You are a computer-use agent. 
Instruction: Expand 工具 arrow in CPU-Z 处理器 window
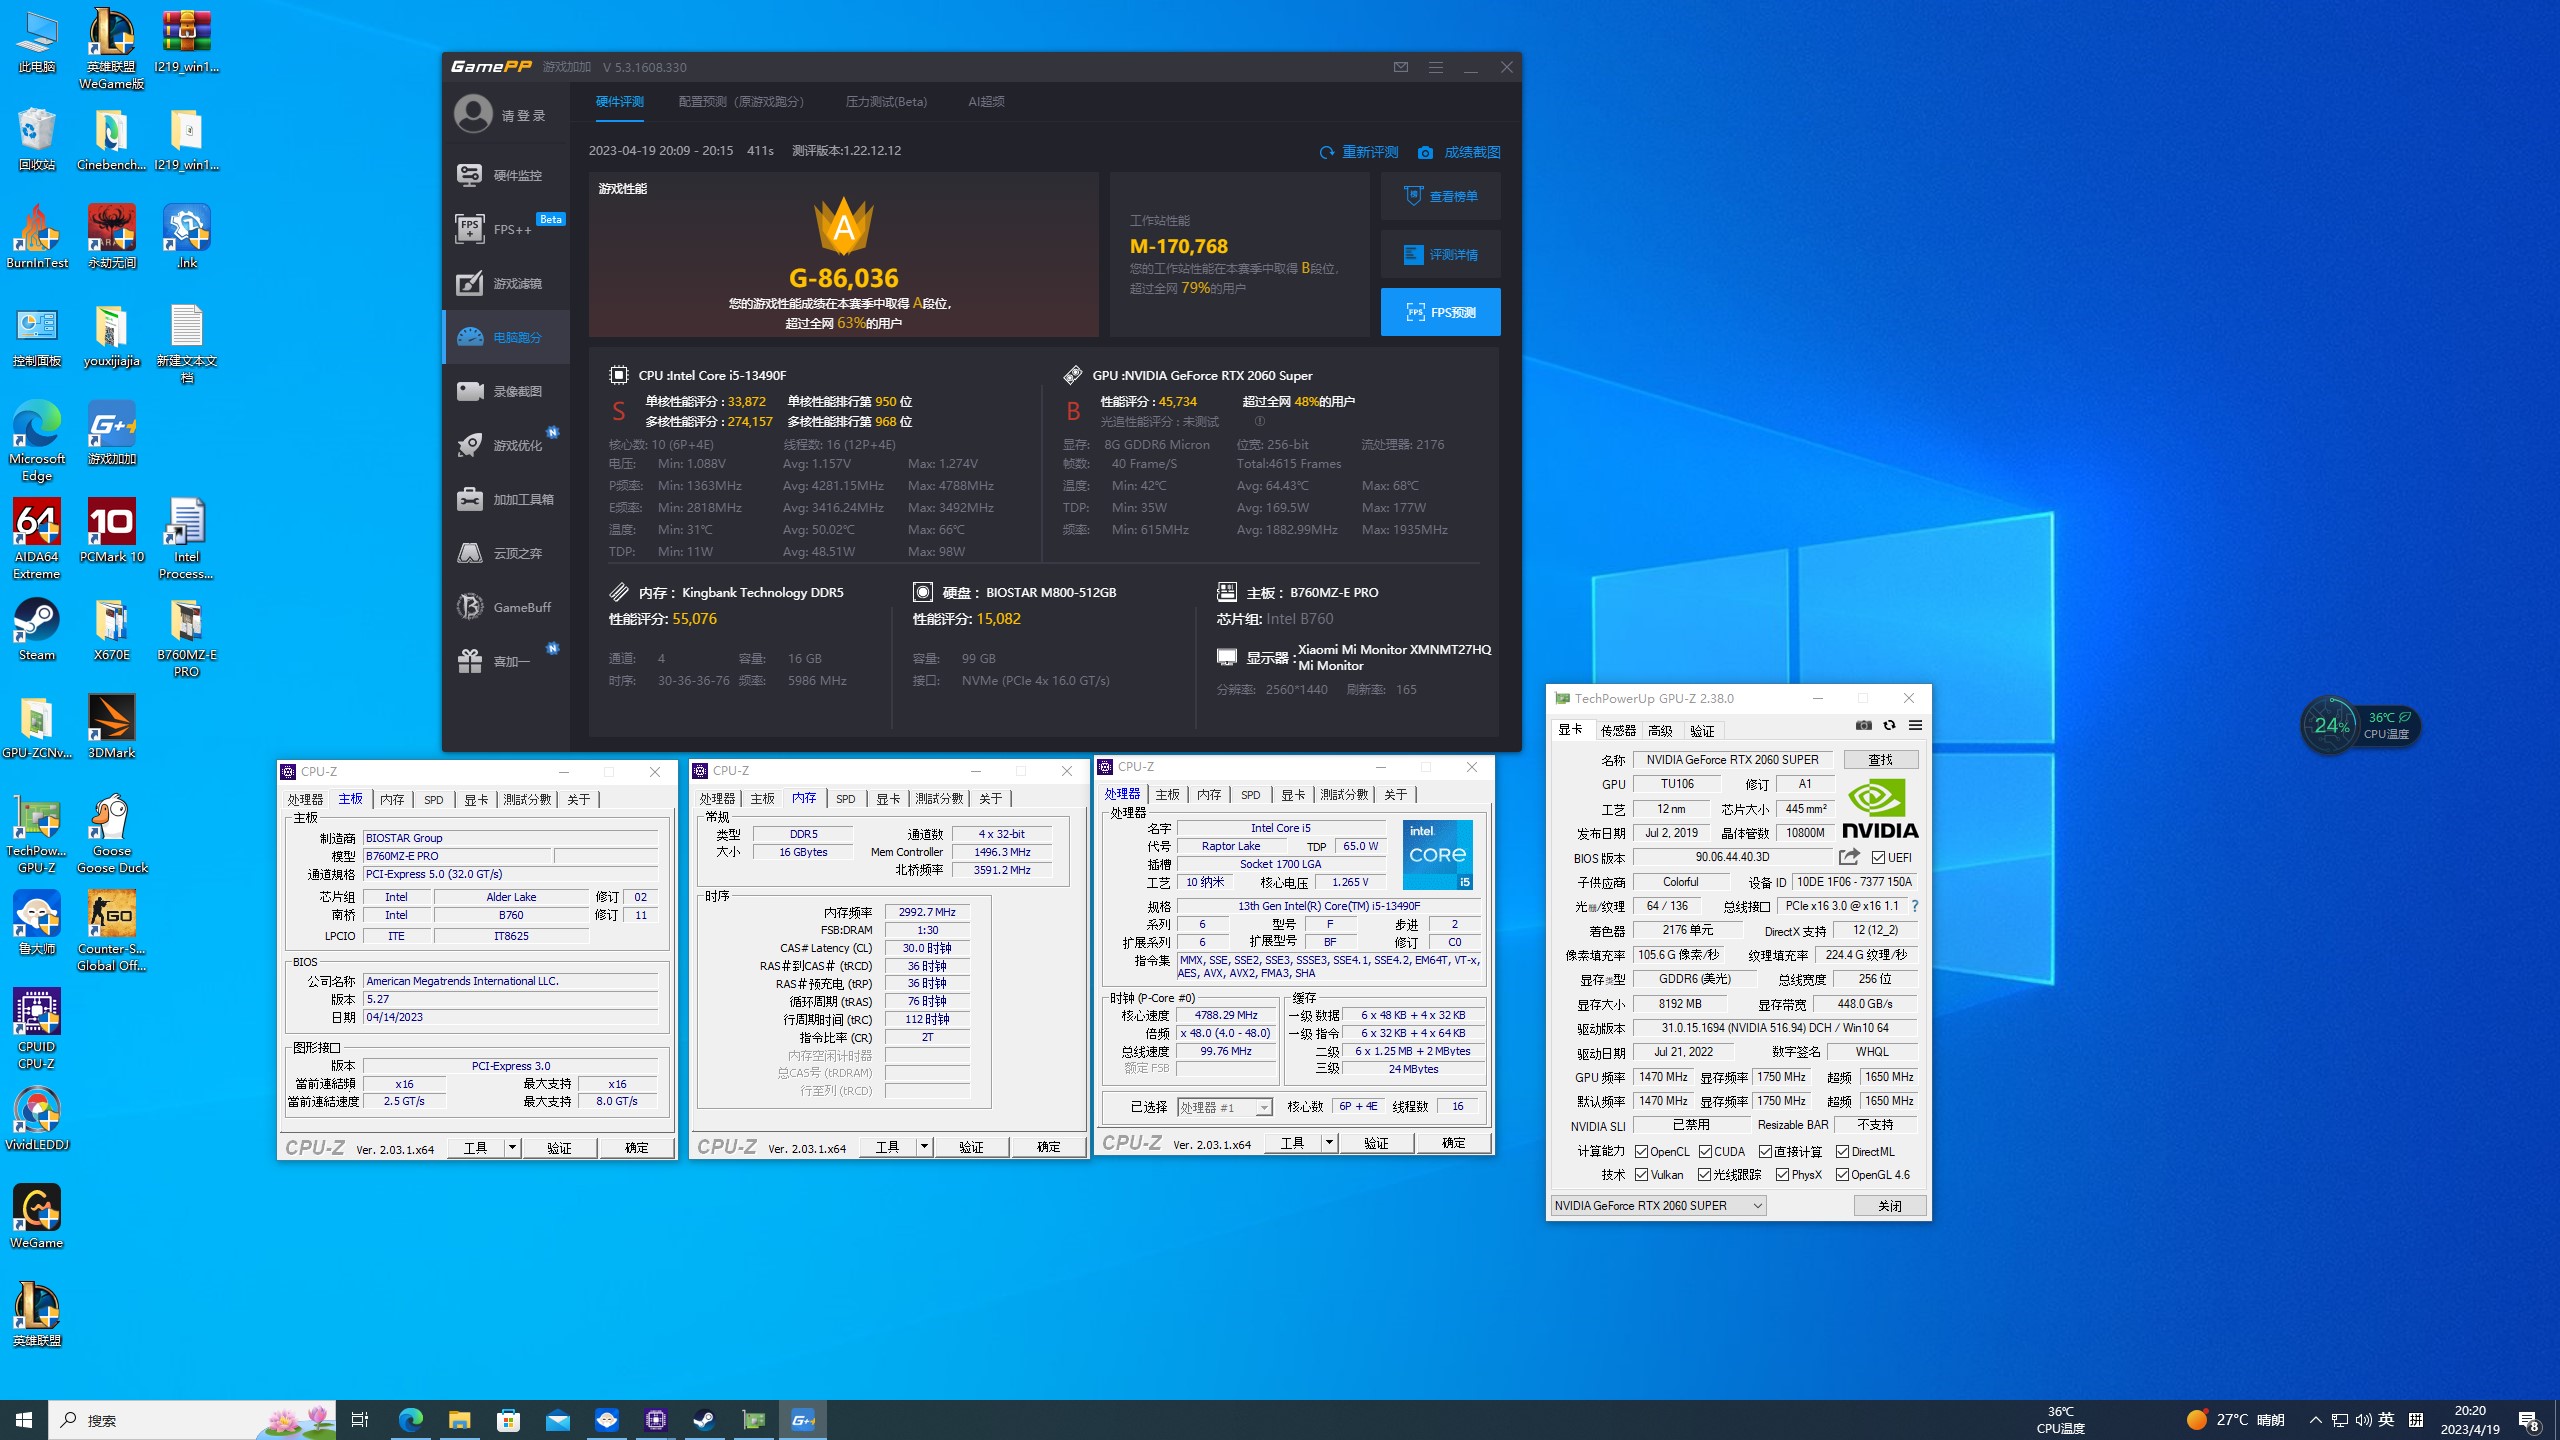click(1329, 1142)
